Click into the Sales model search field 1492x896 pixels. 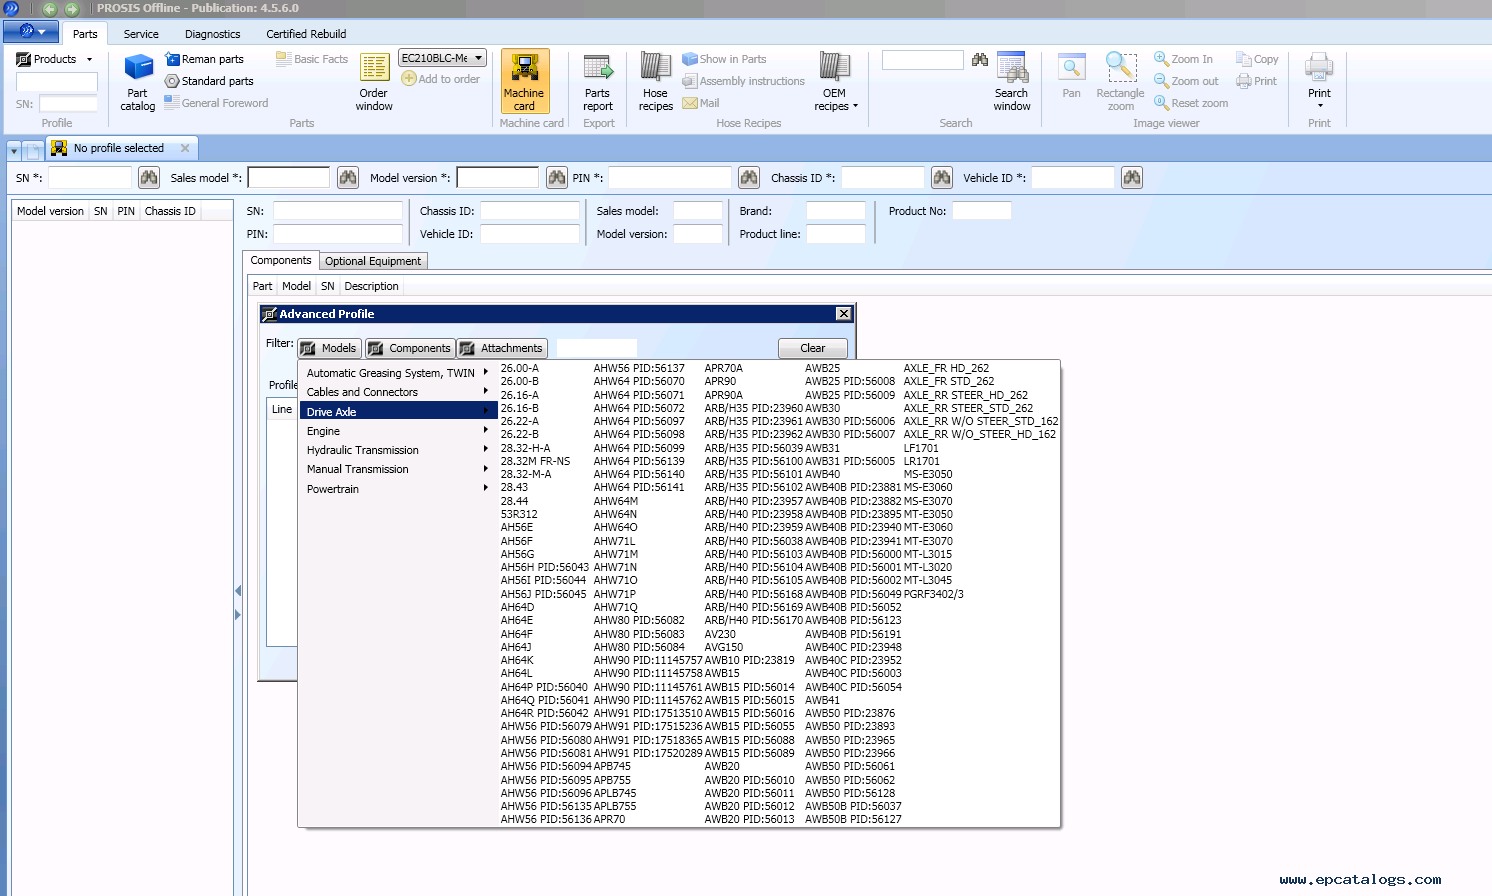click(289, 178)
